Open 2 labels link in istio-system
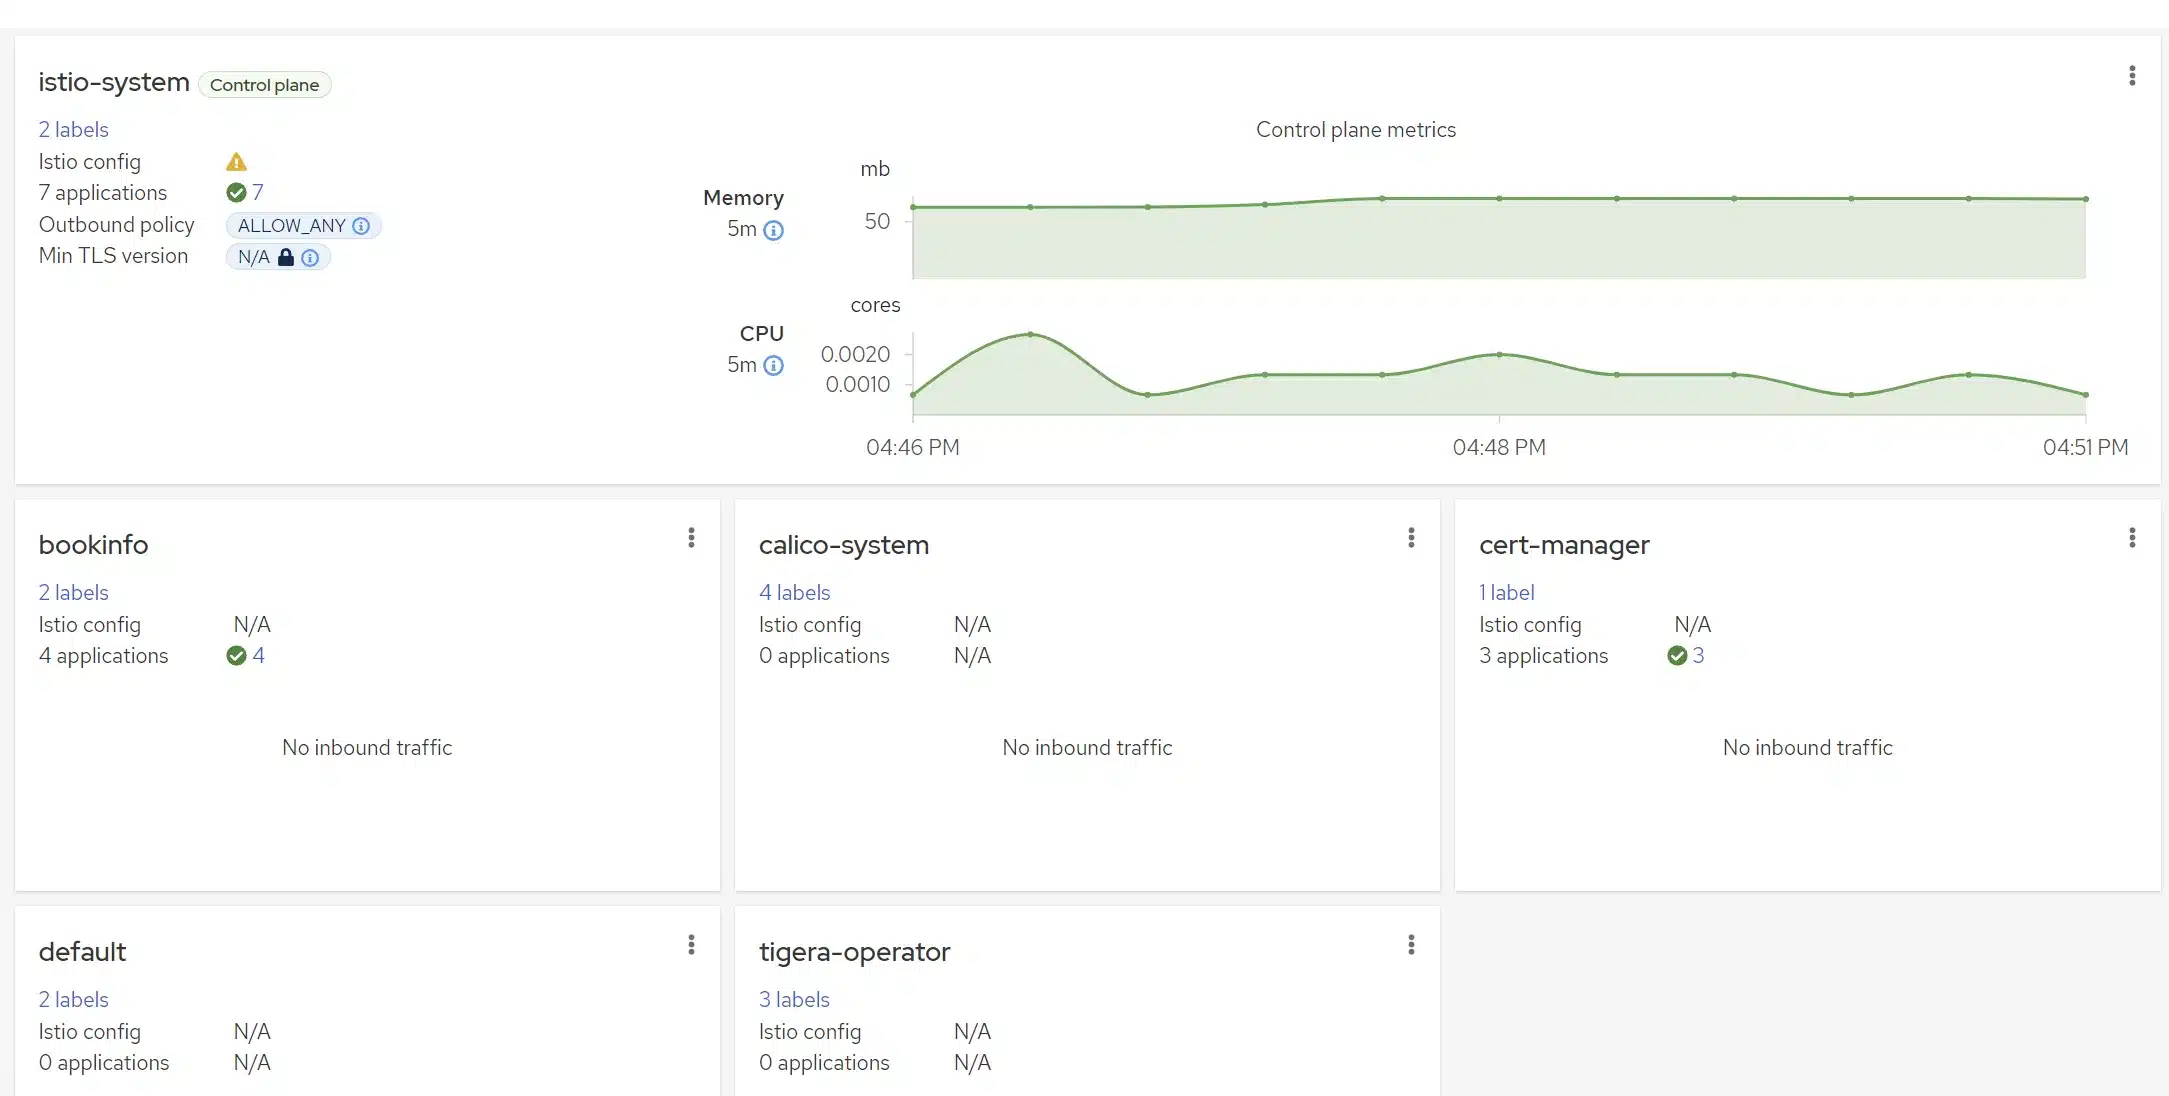 click(73, 130)
